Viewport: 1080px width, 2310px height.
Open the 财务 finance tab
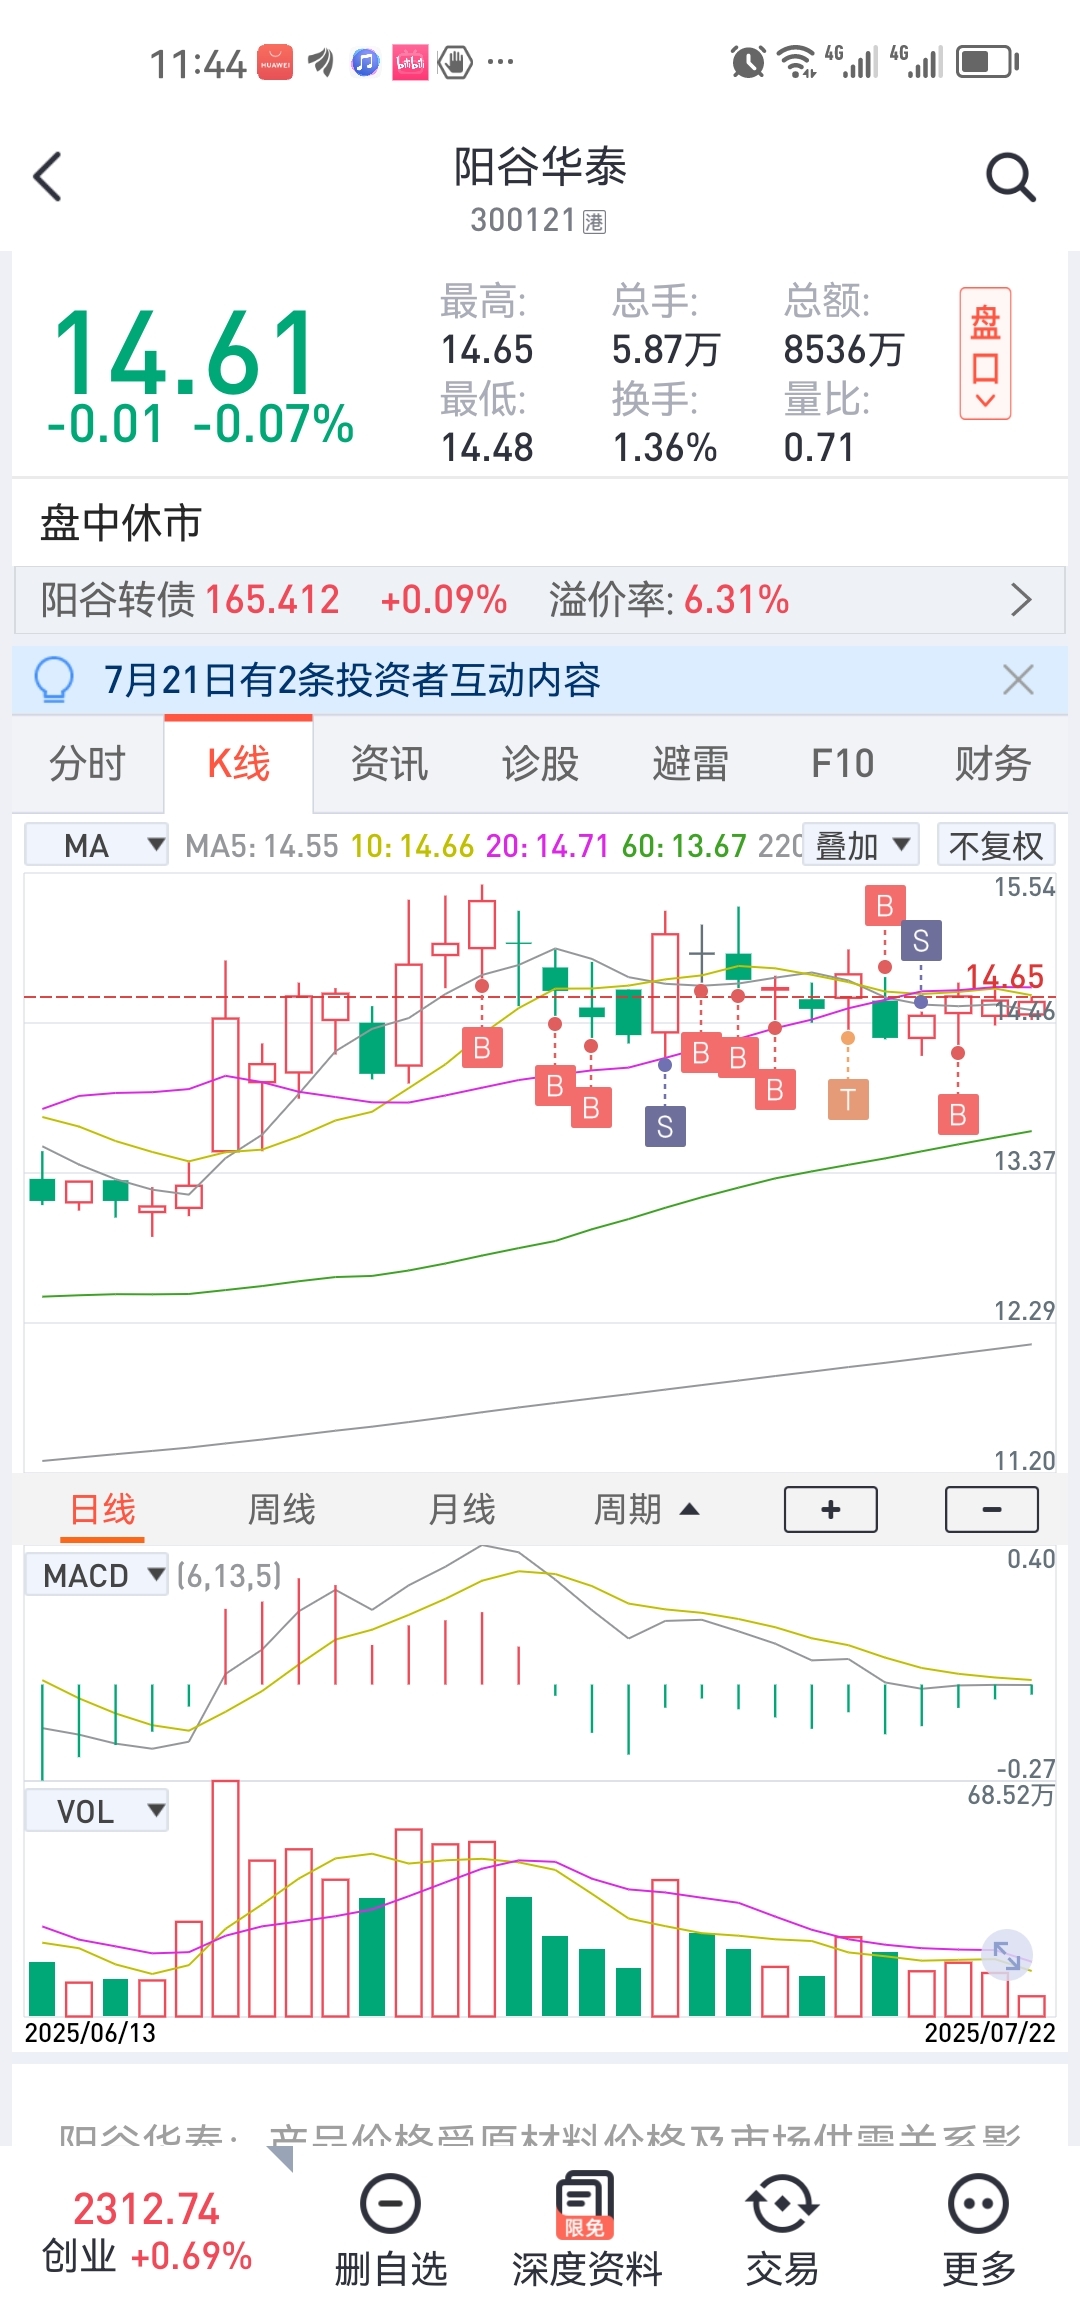click(992, 764)
